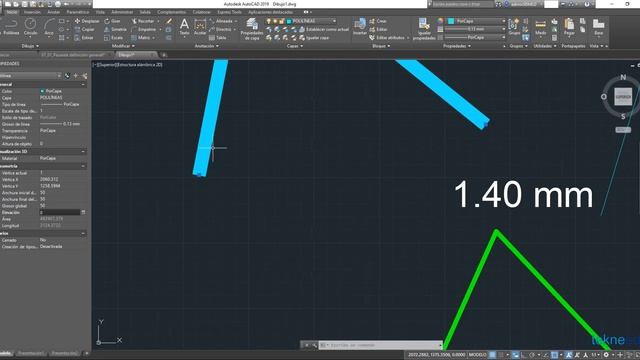Click the Copiar tool in Modificar
This screenshot has width=640, height=360.
[x=84, y=29]
